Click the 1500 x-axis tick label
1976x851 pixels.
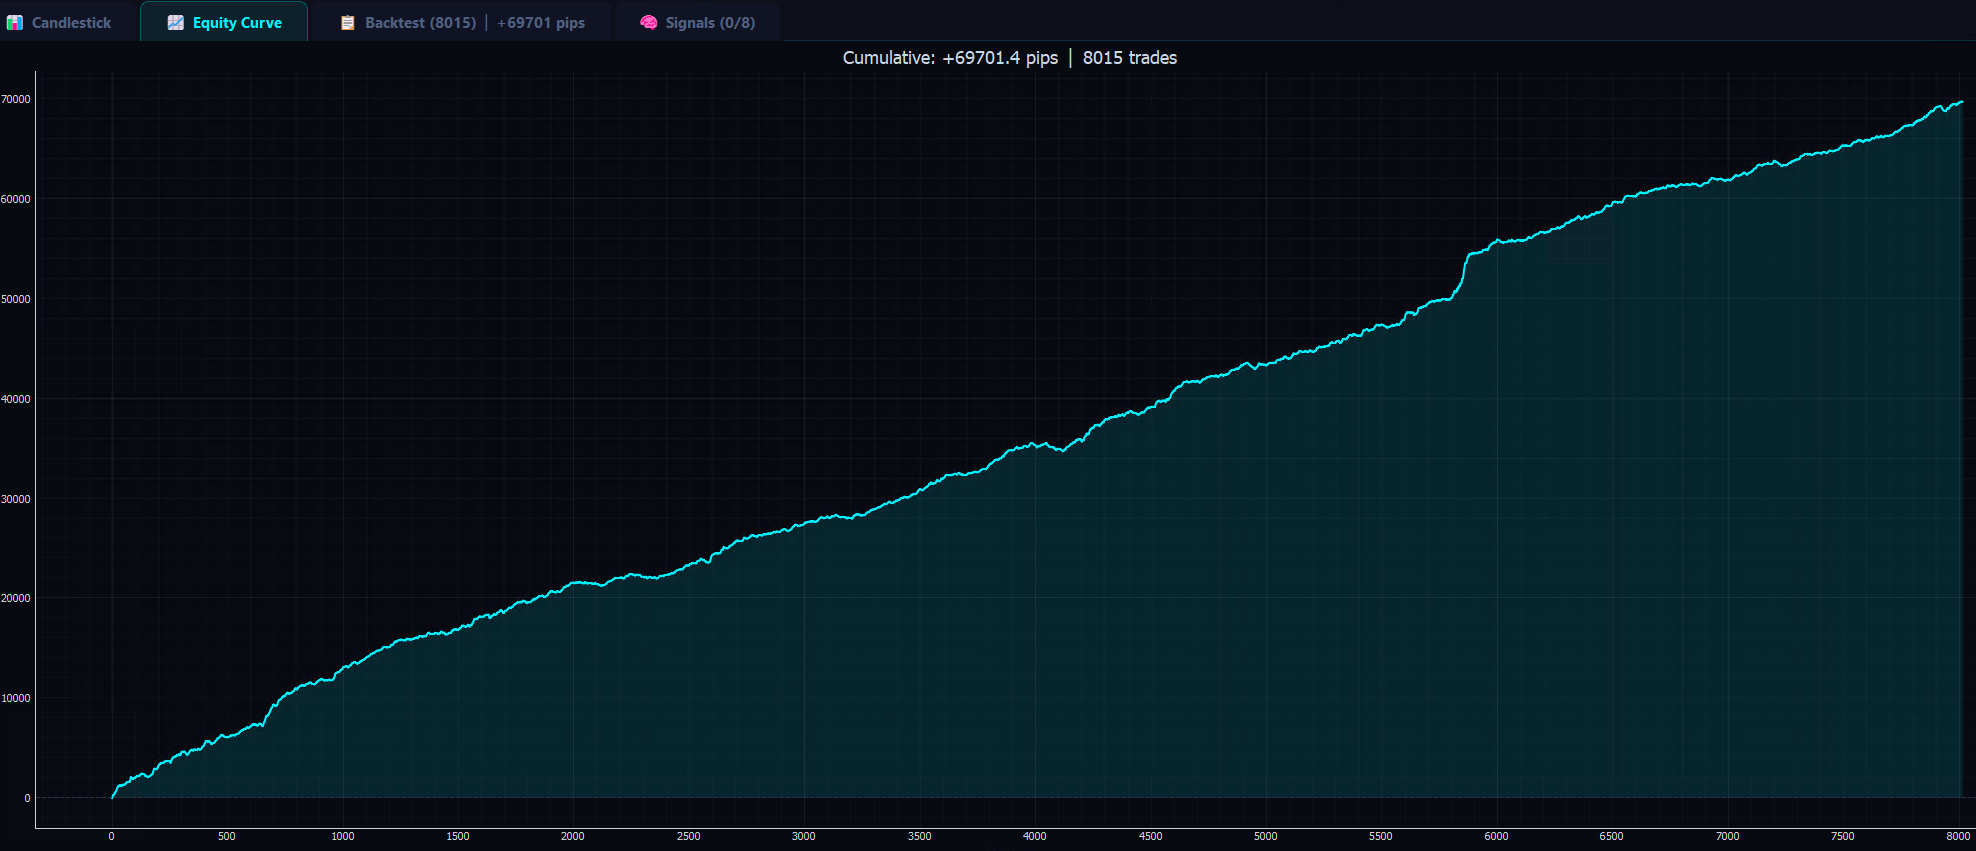click(458, 836)
